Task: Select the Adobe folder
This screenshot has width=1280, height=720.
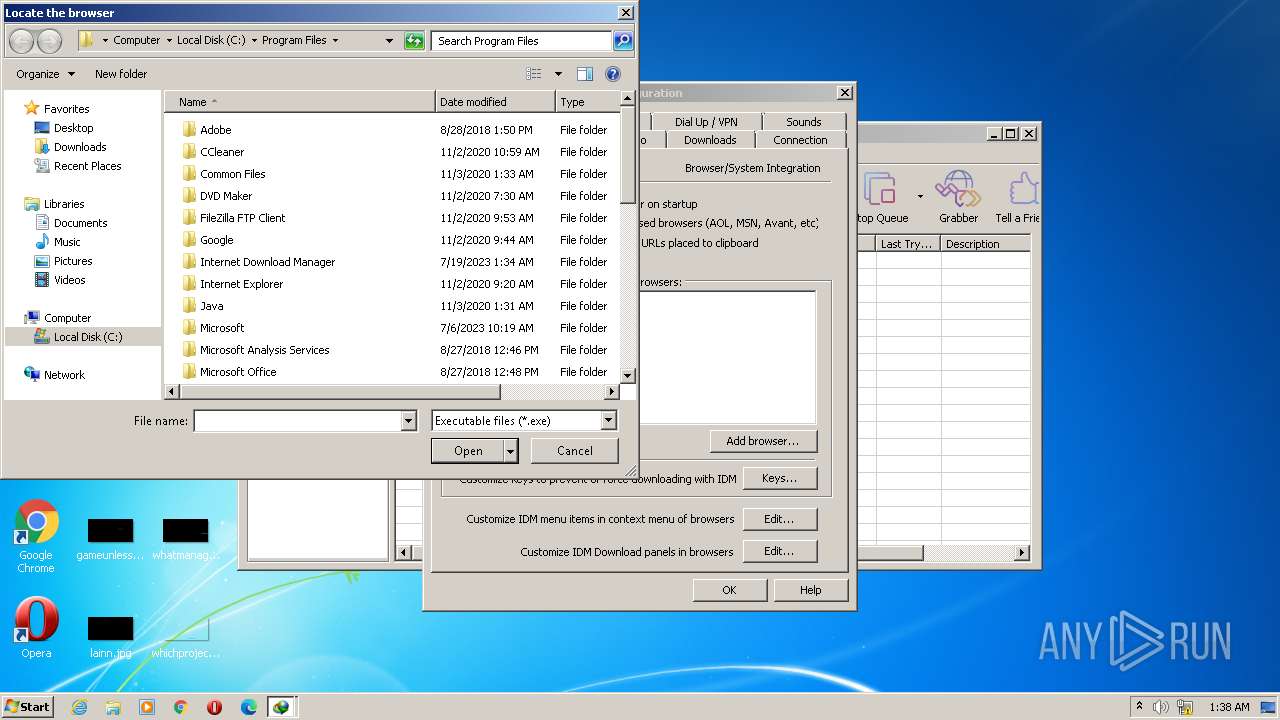Action: coord(215,130)
